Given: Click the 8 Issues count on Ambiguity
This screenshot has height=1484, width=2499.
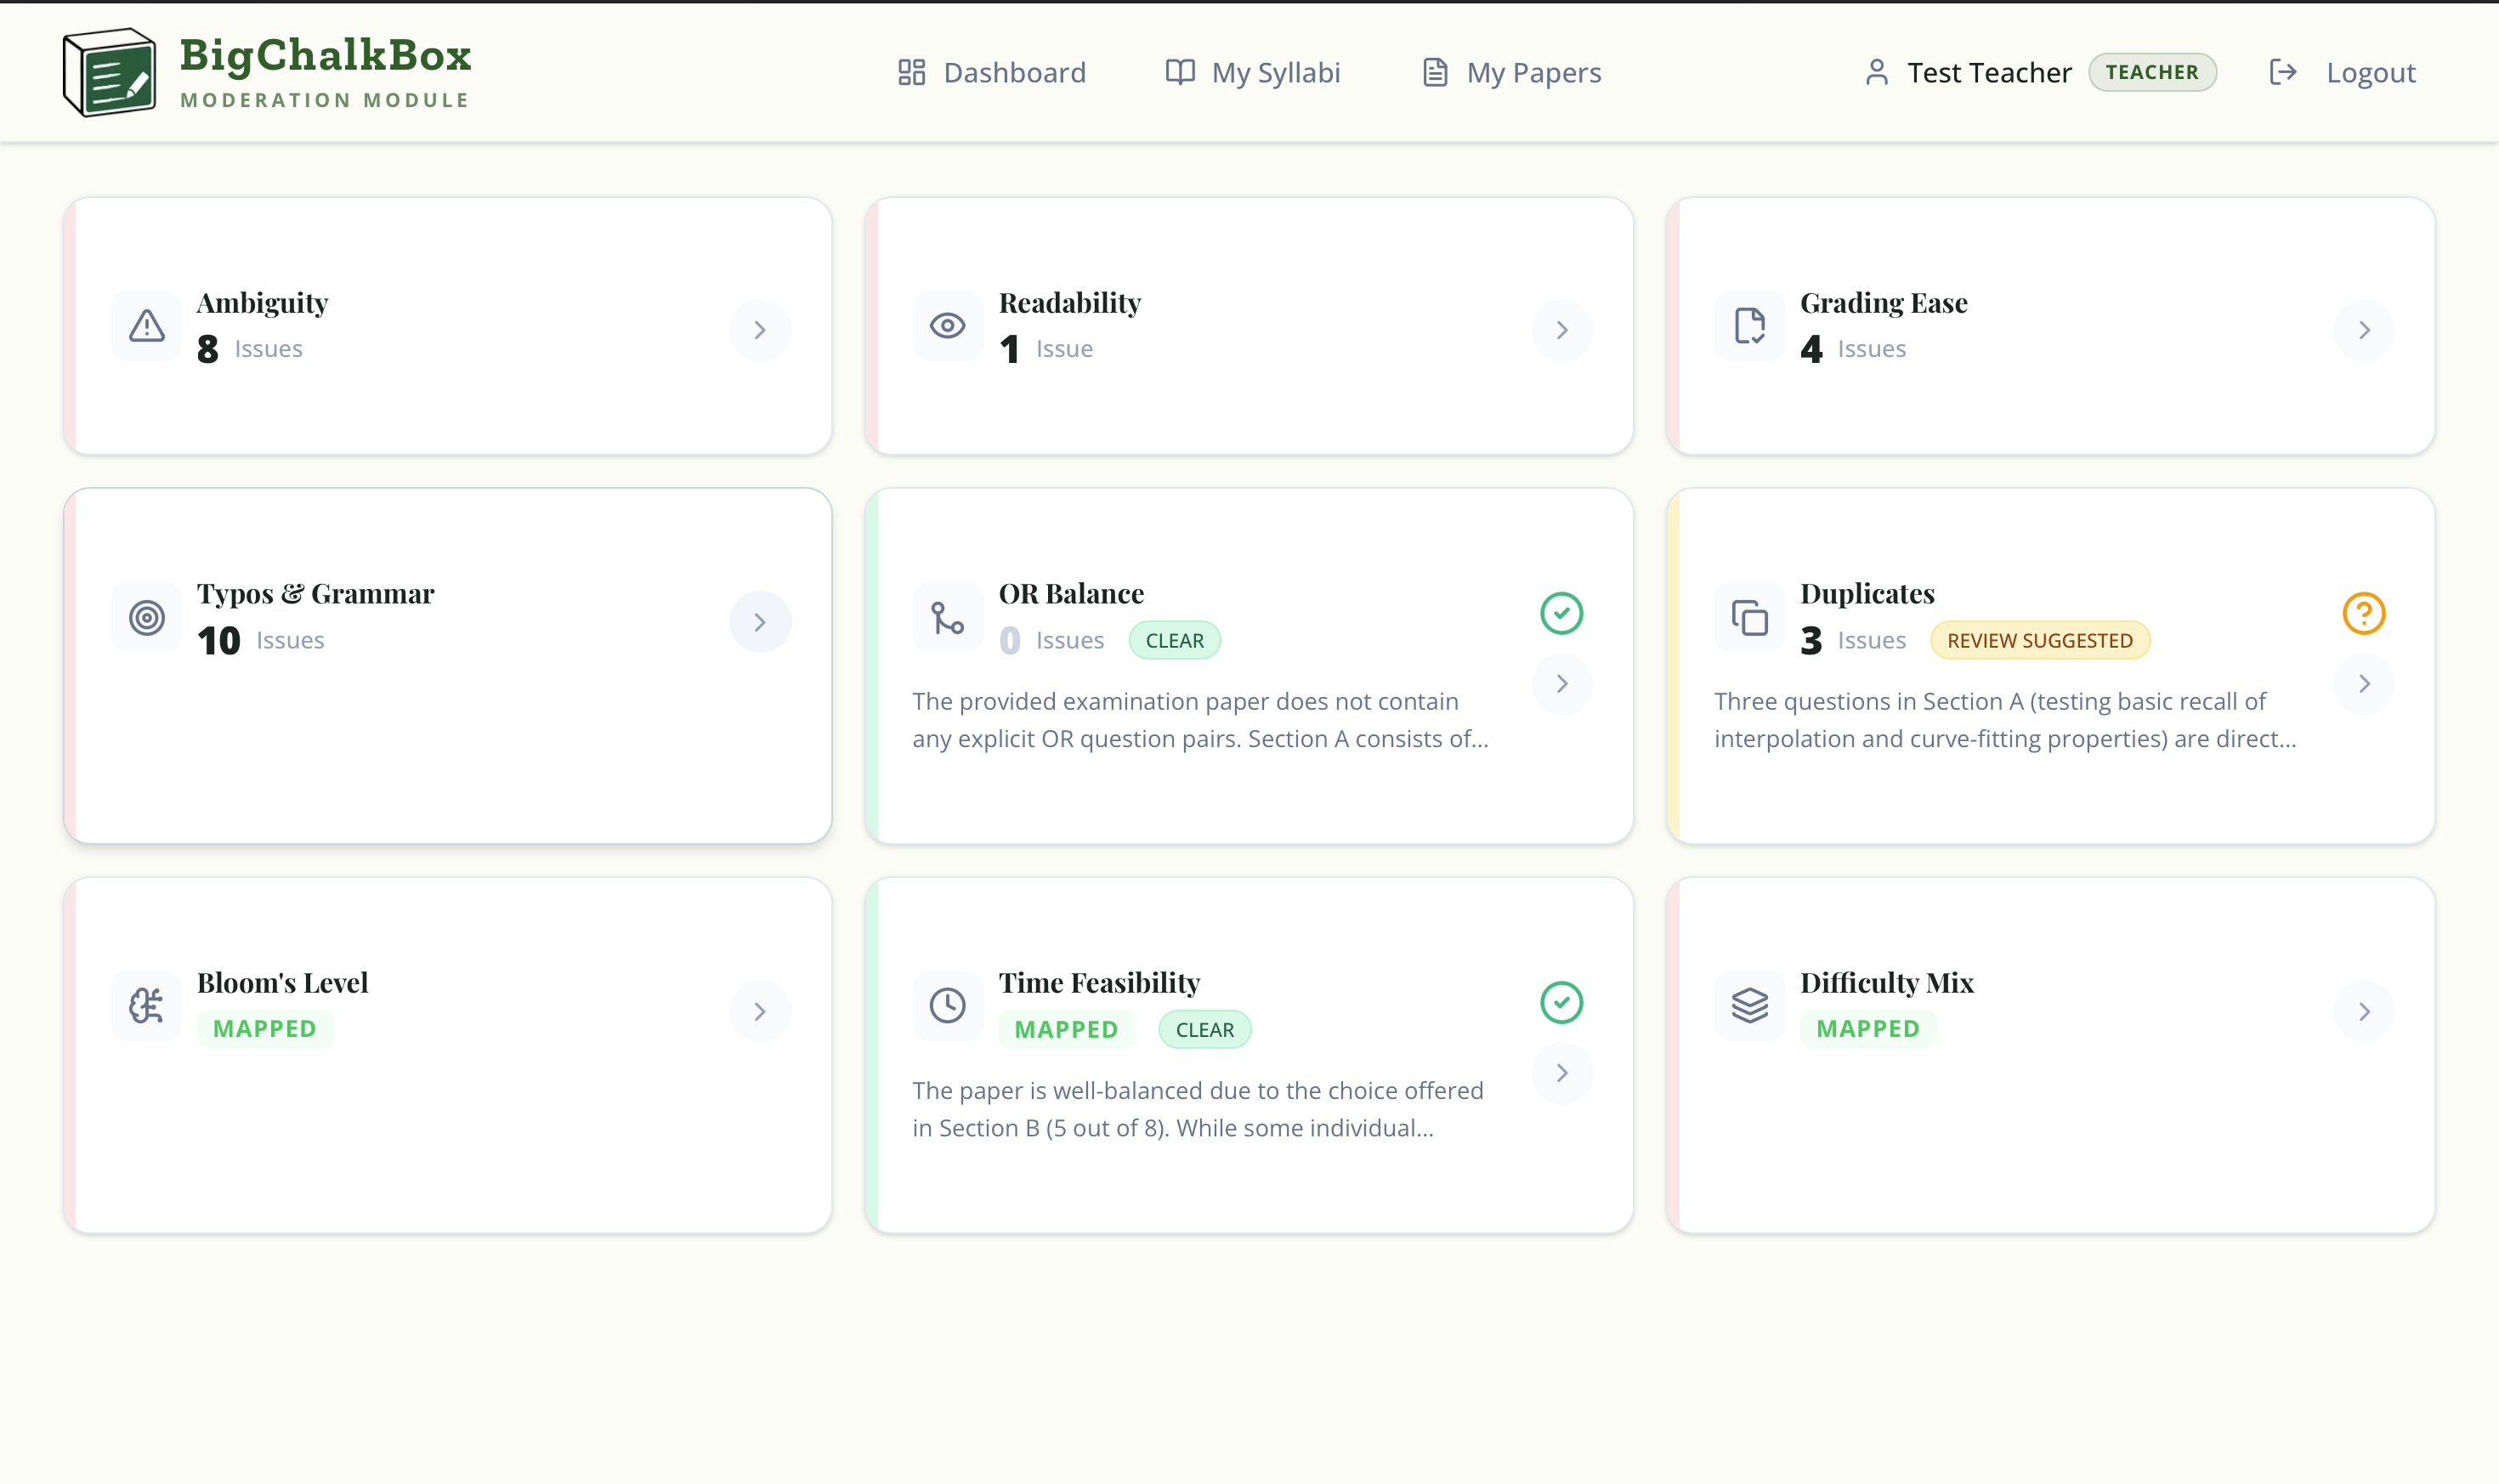Looking at the screenshot, I should tap(249, 348).
